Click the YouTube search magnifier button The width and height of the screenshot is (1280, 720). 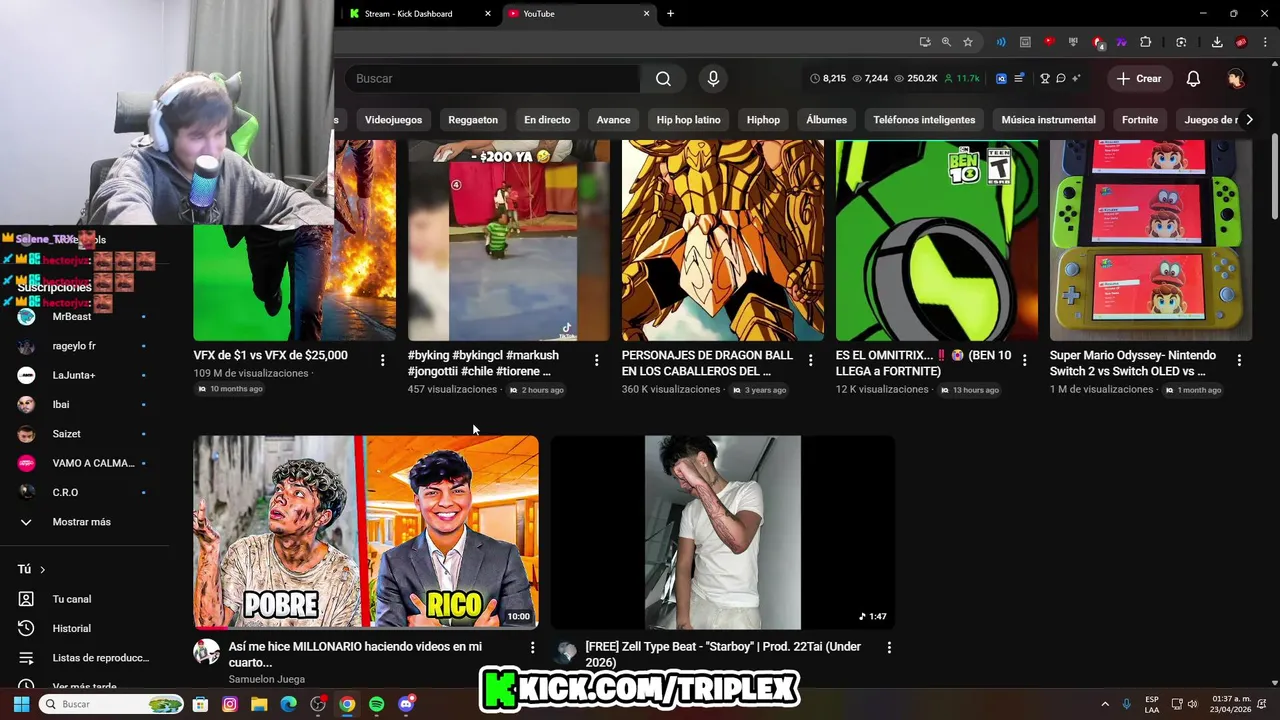663,78
